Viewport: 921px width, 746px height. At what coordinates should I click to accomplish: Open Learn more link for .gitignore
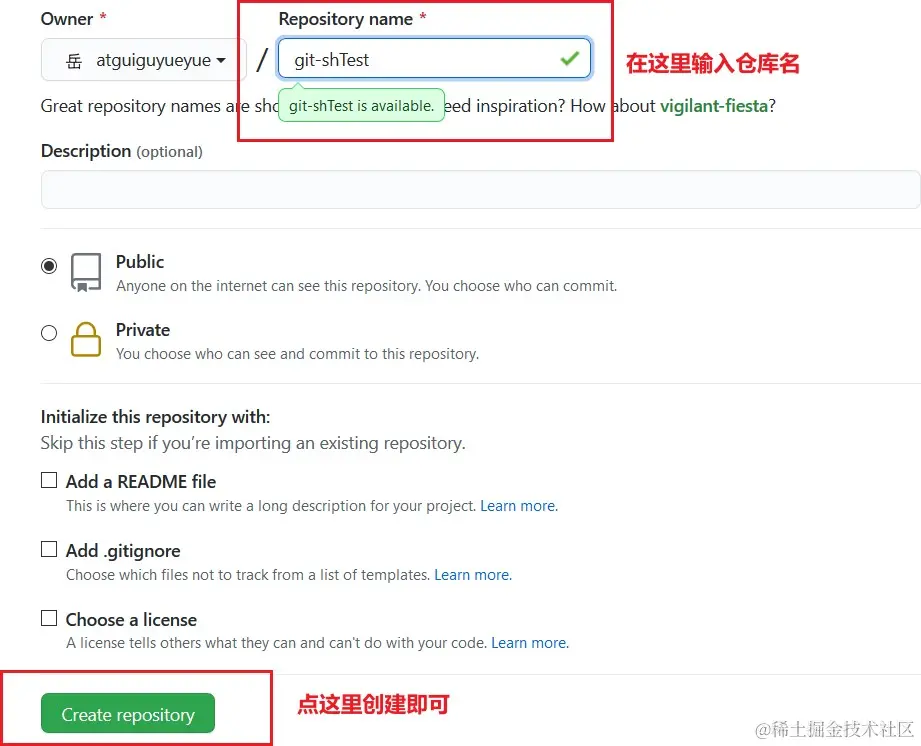pyautogui.click(x=473, y=574)
